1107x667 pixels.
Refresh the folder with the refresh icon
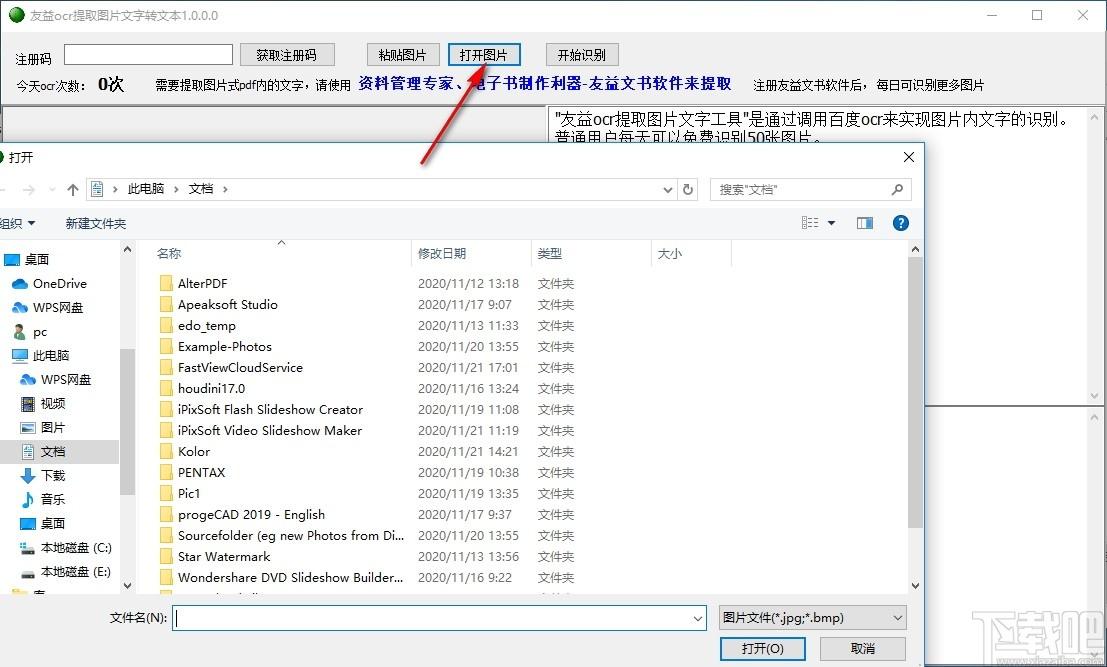click(688, 189)
